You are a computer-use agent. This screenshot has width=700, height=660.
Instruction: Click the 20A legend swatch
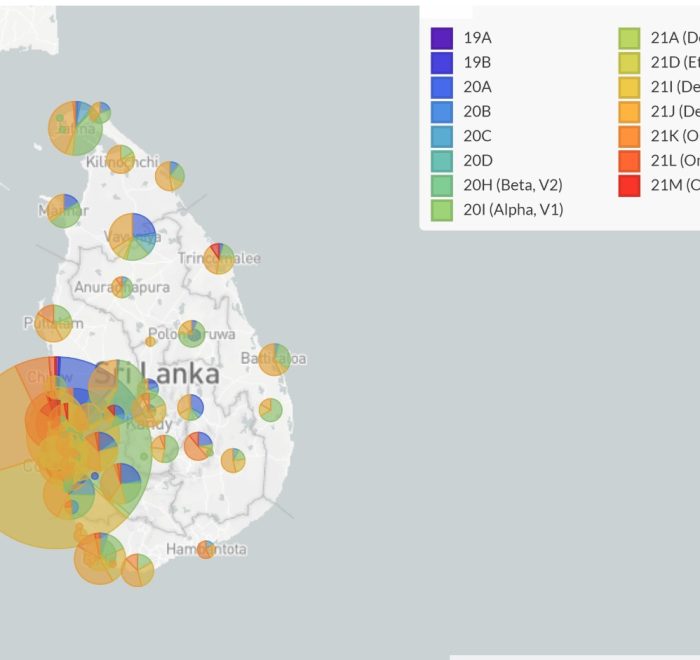[442, 87]
